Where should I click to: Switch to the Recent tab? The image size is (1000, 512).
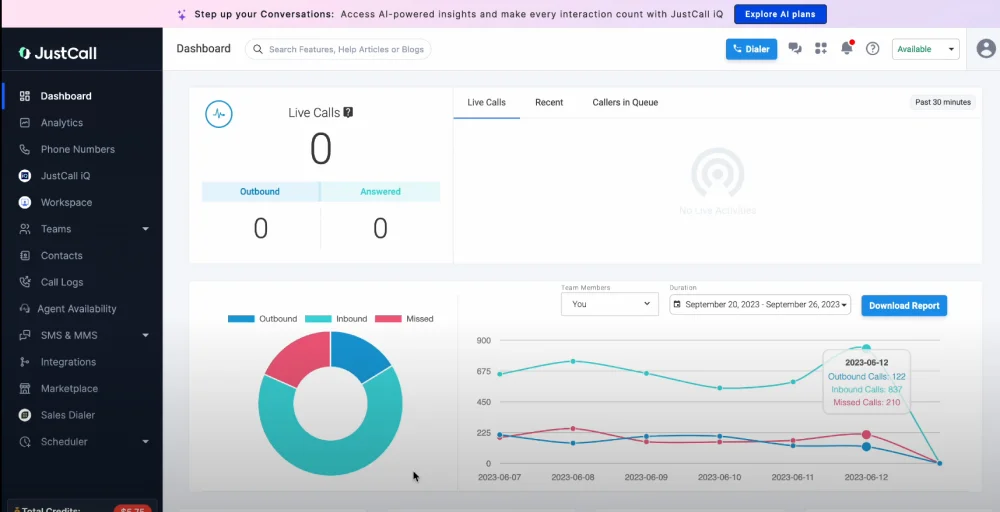(549, 103)
